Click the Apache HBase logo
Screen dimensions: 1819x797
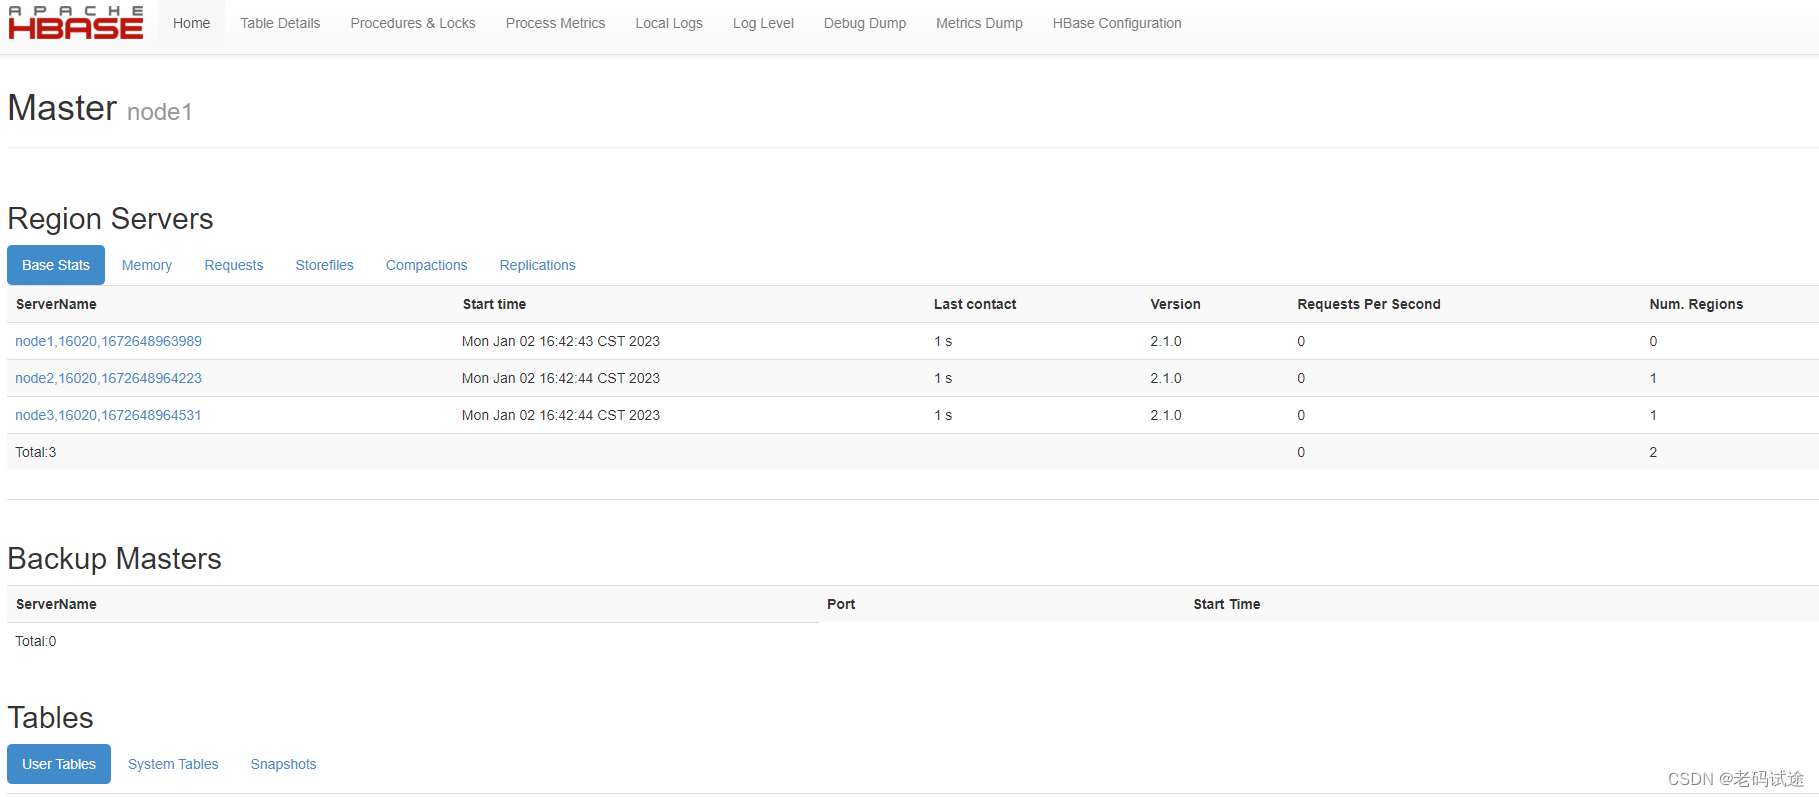coord(76,23)
